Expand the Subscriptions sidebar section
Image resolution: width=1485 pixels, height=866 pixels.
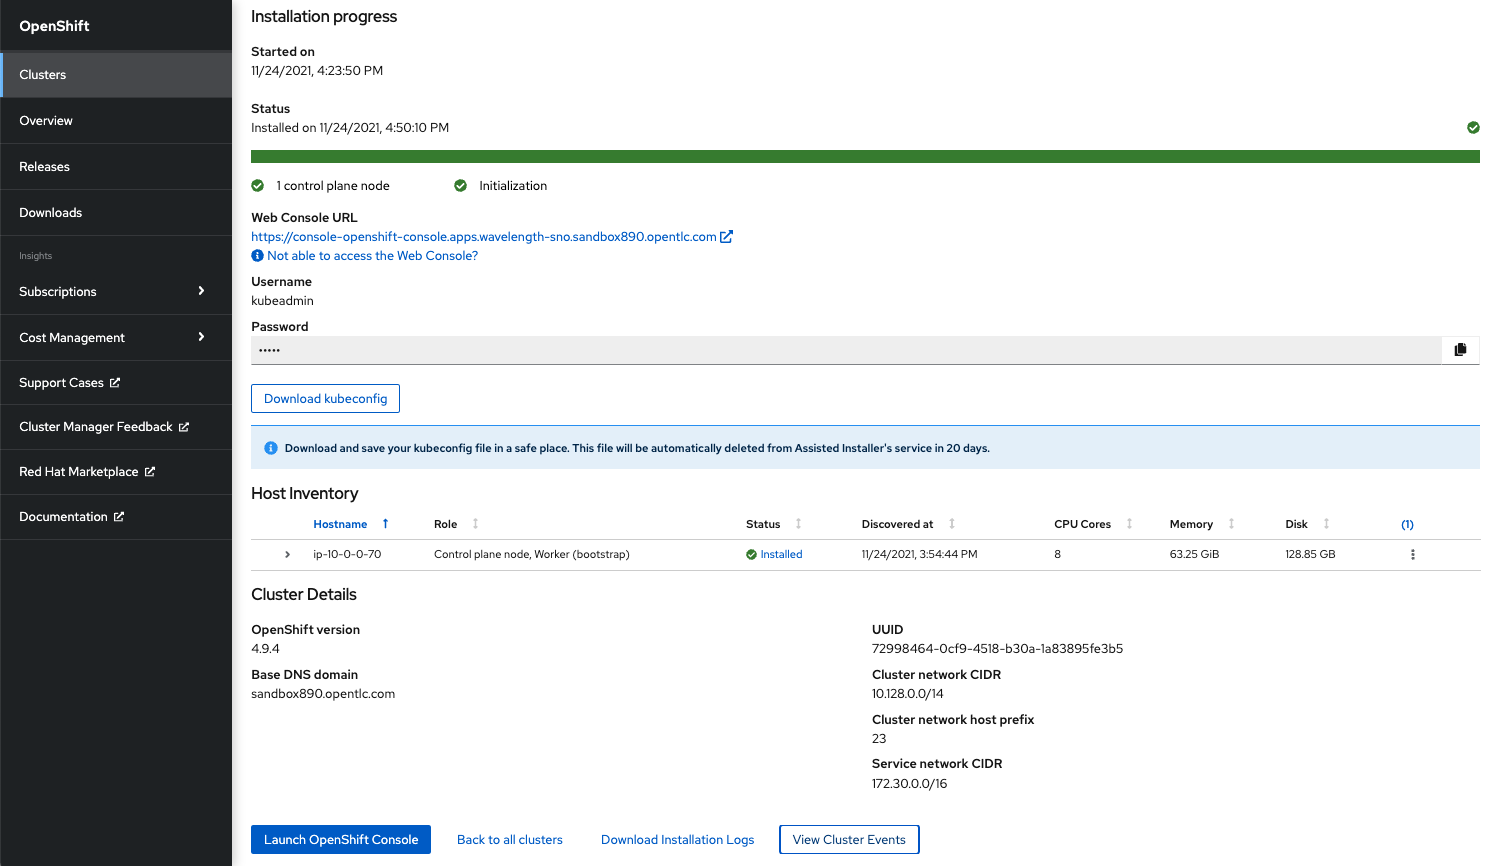tap(201, 291)
